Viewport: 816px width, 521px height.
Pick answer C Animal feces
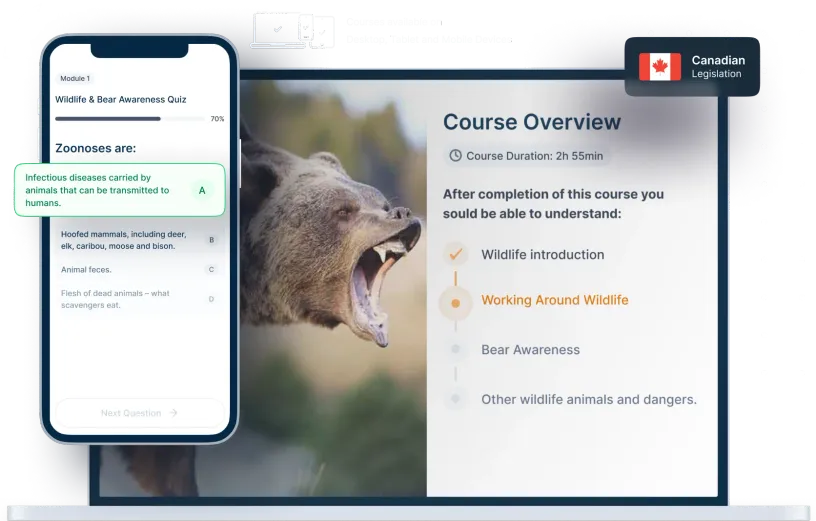[140, 270]
